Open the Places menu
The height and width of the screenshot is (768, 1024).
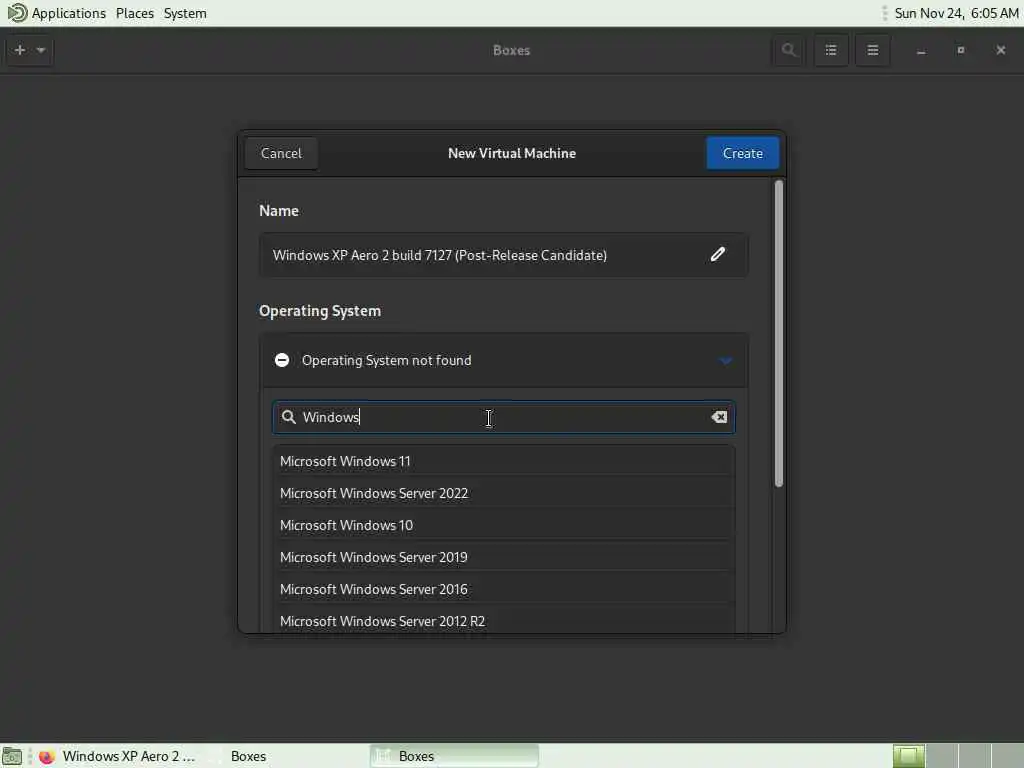(135, 13)
